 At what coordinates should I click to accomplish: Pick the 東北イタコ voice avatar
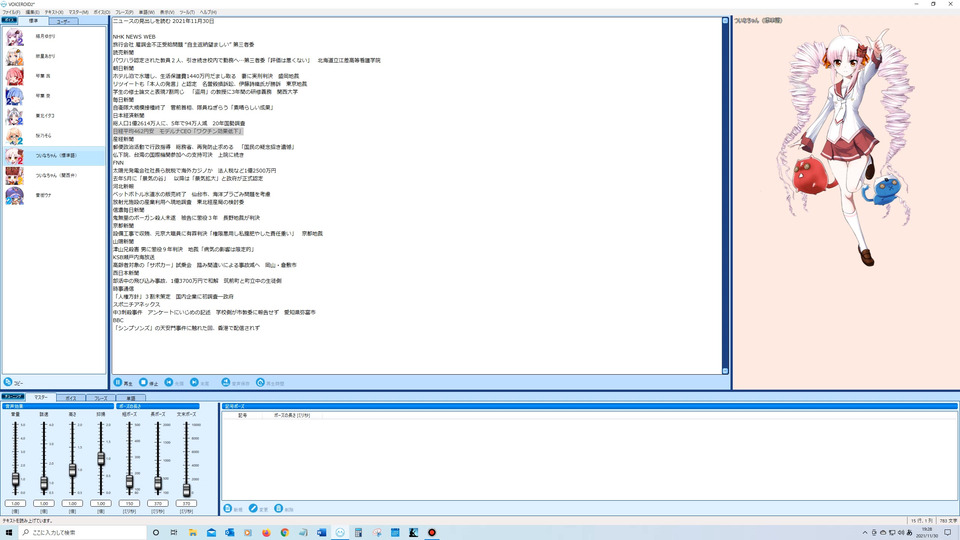click(15, 116)
